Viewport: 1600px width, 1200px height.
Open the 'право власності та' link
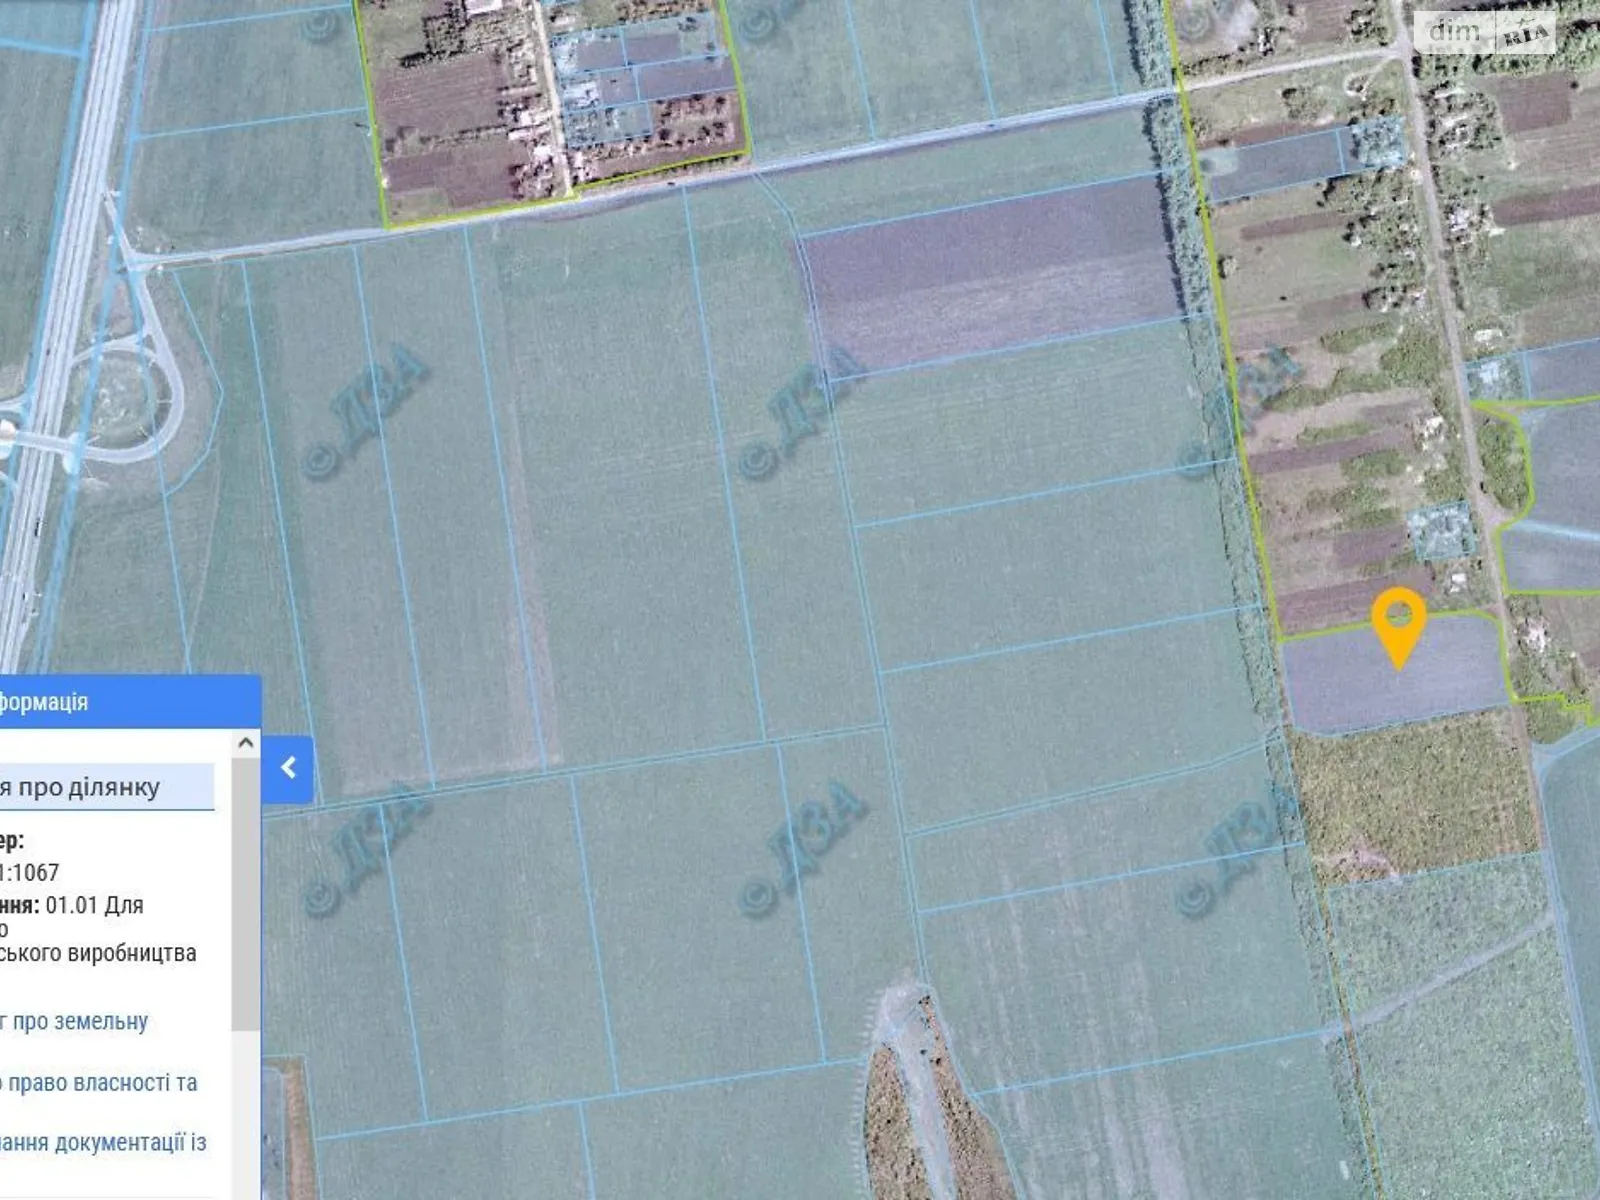click(100, 1082)
